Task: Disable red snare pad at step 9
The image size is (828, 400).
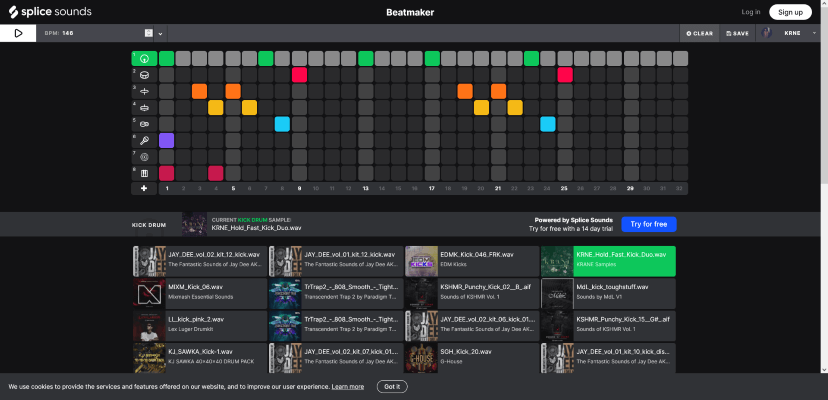Action: (299, 75)
